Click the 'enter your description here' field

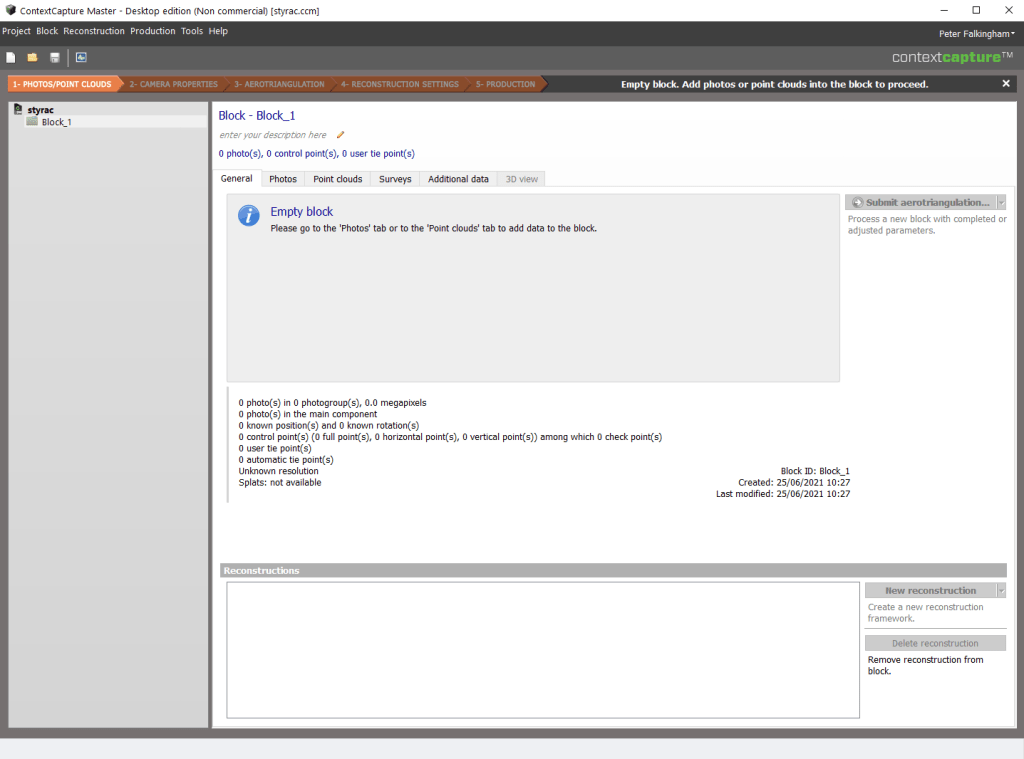273,135
